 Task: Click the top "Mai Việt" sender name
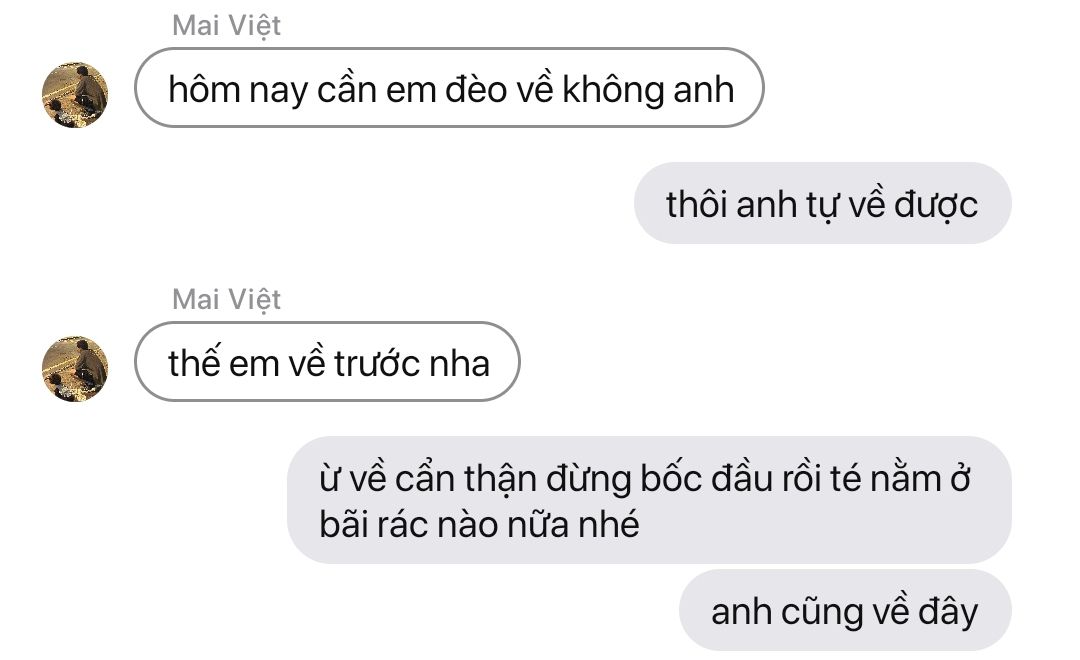coord(226,26)
